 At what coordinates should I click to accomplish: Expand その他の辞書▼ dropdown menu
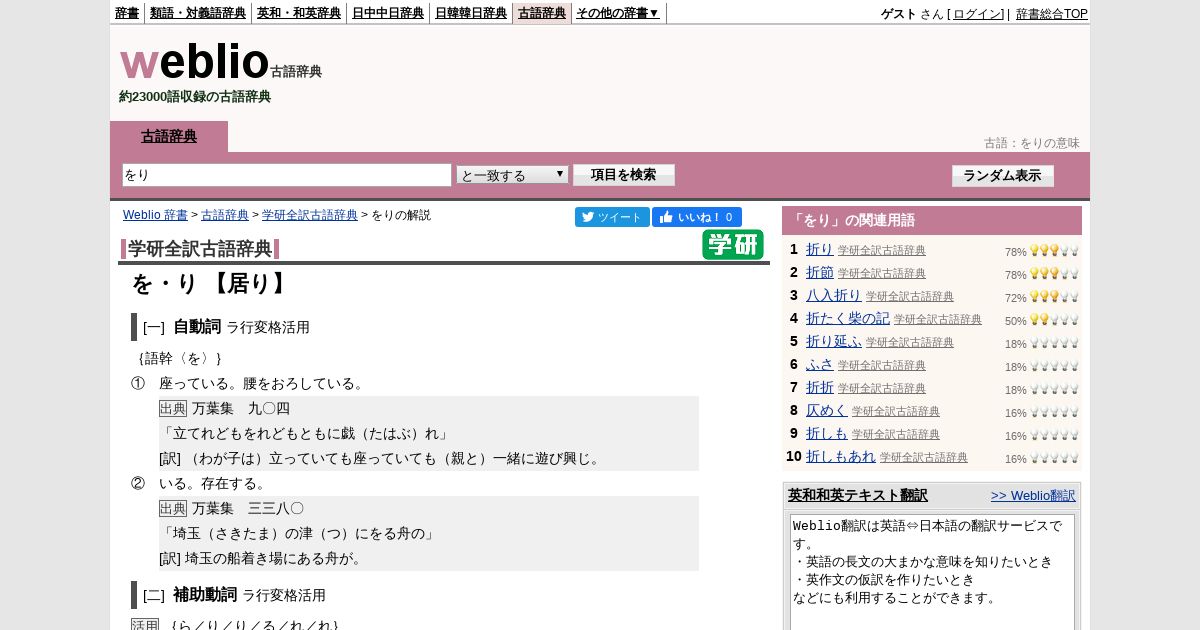tap(618, 13)
